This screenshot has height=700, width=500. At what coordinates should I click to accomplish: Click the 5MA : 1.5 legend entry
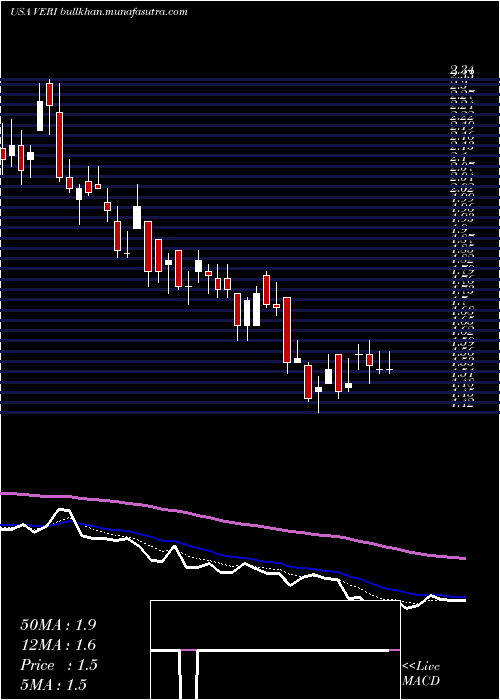pos(53,685)
